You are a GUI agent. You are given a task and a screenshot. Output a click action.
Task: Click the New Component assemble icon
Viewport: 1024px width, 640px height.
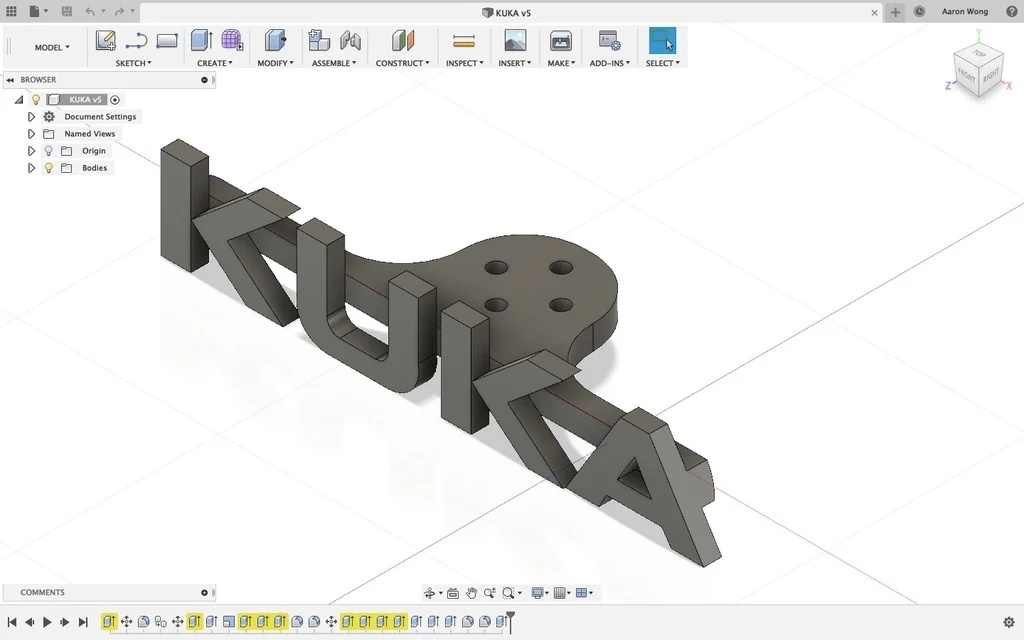tap(319, 40)
